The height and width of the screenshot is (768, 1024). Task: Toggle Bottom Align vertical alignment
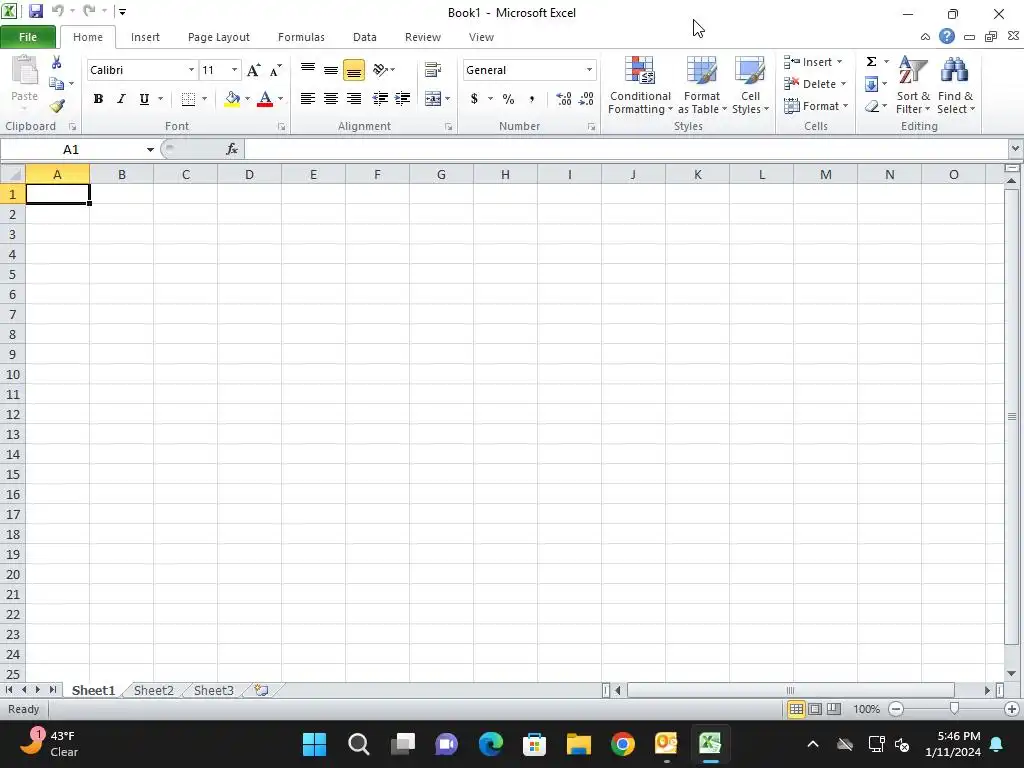354,70
